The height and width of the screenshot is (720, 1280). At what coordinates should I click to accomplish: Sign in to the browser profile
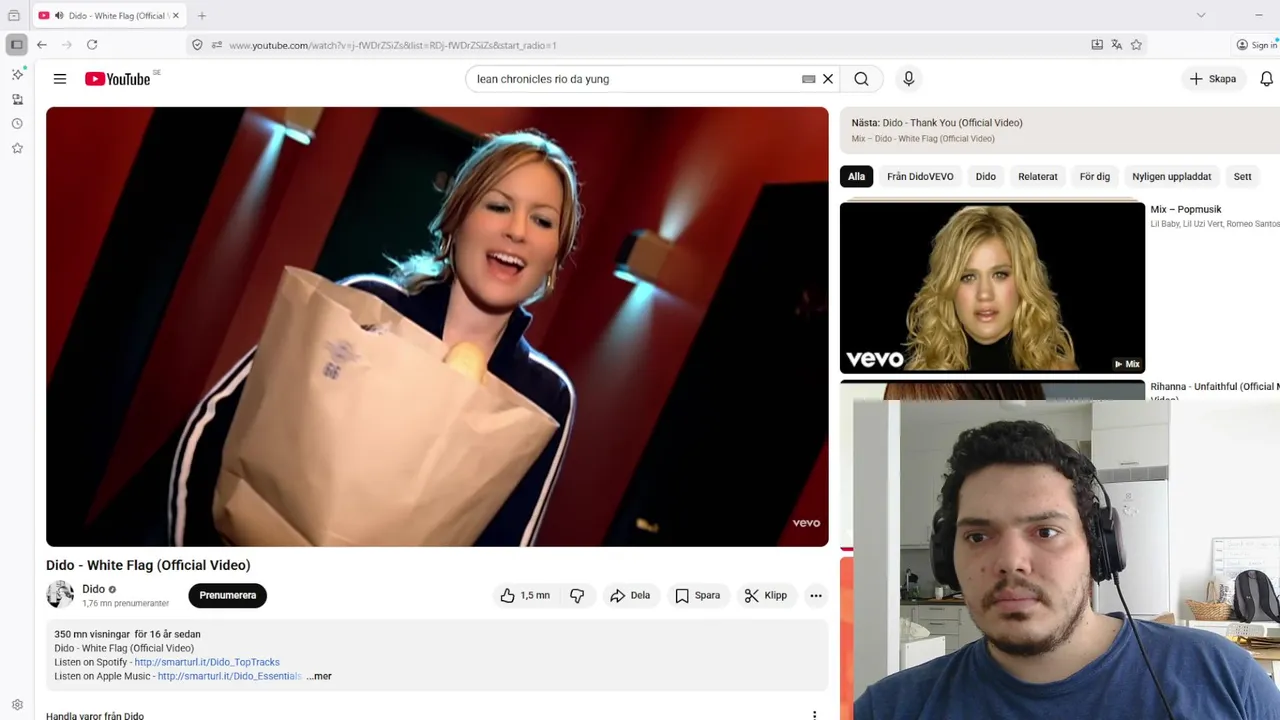click(x=1256, y=45)
